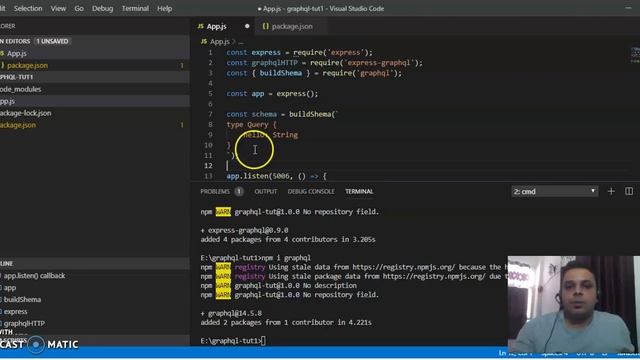Switch to the Debug Console tab

click(x=311, y=191)
